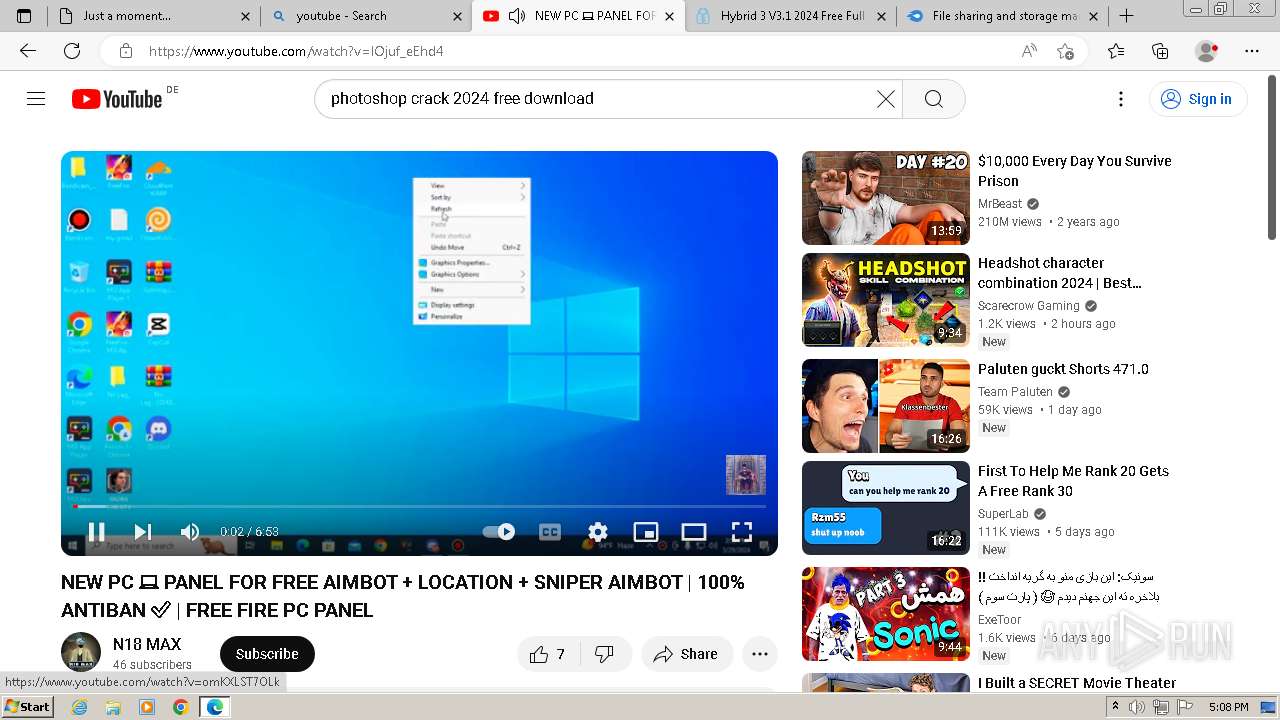
Task: Refresh the current page
Action: (x=72, y=51)
